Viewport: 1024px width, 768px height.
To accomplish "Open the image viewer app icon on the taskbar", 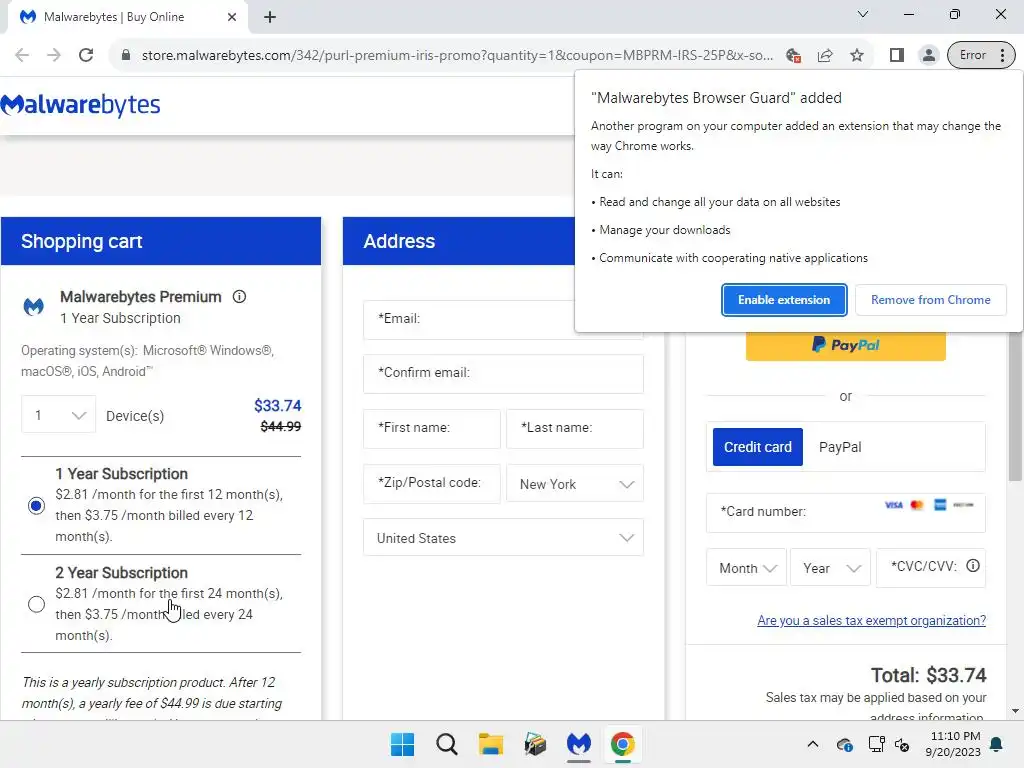I will pyautogui.click(x=535, y=744).
